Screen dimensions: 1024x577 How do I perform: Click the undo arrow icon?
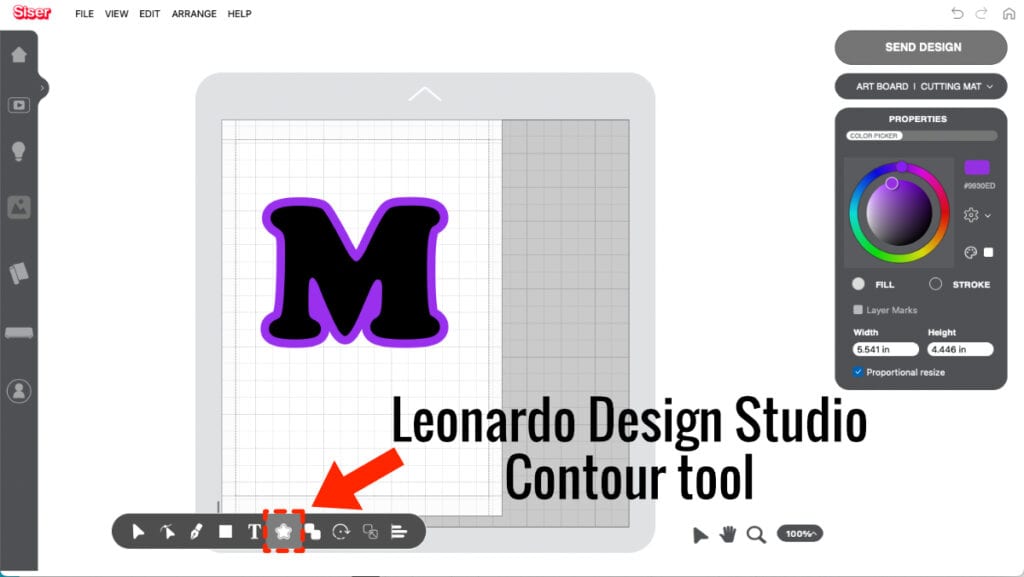point(957,13)
